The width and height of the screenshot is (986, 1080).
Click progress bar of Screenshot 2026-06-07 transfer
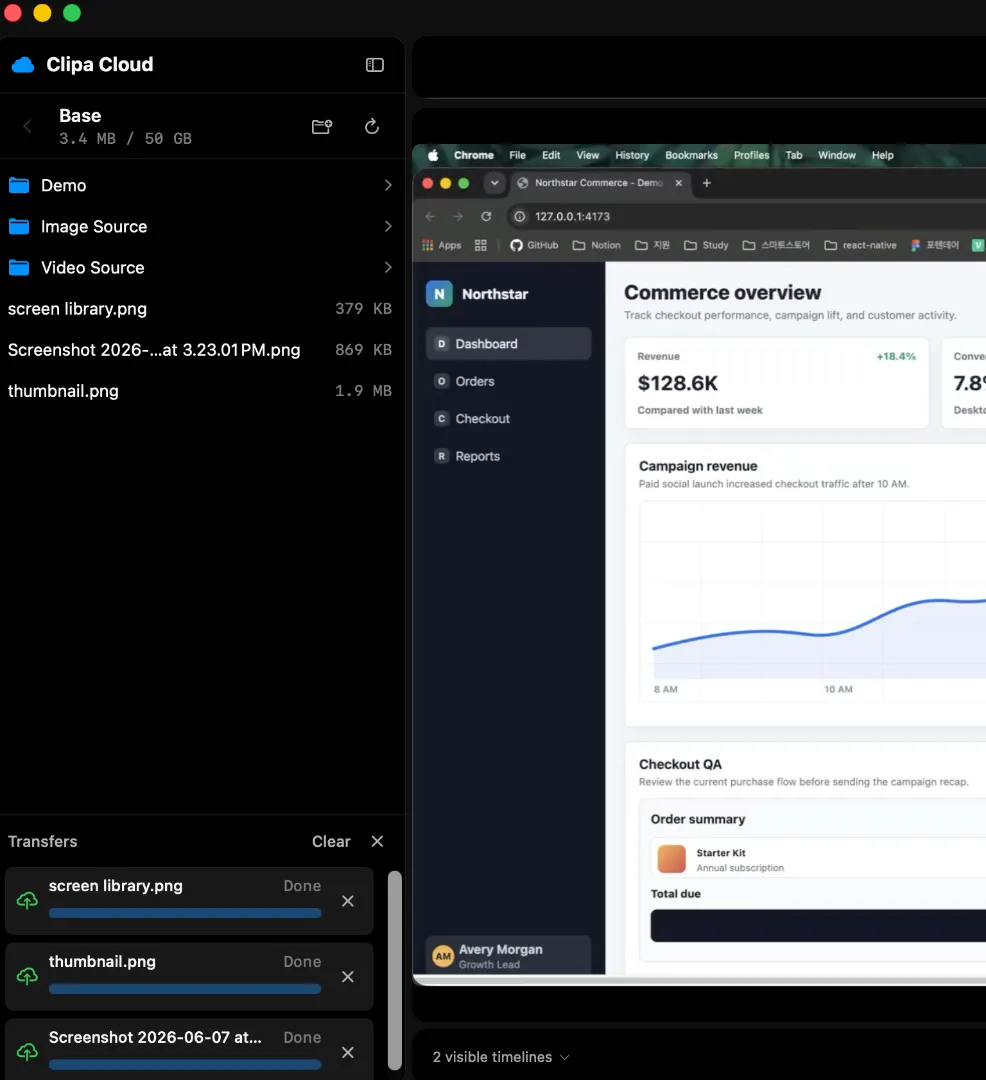point(185,1065)
